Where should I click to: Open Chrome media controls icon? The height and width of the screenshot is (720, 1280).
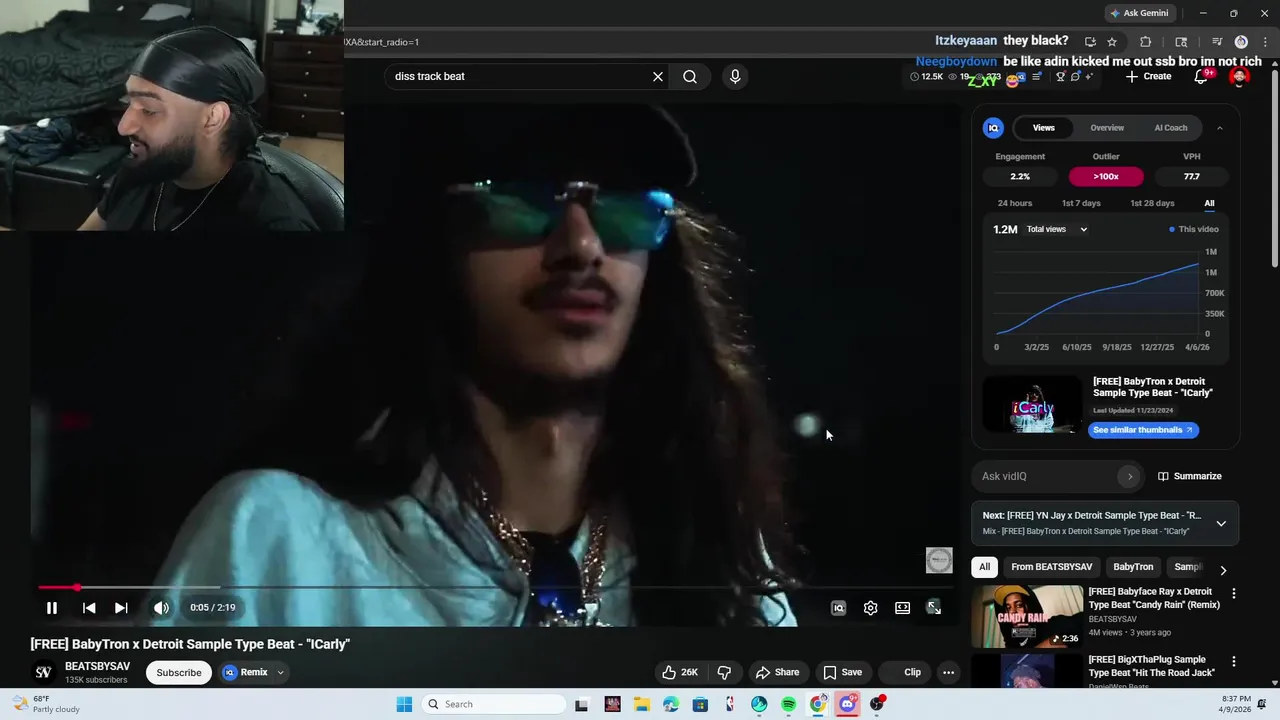coord(1217,42)
